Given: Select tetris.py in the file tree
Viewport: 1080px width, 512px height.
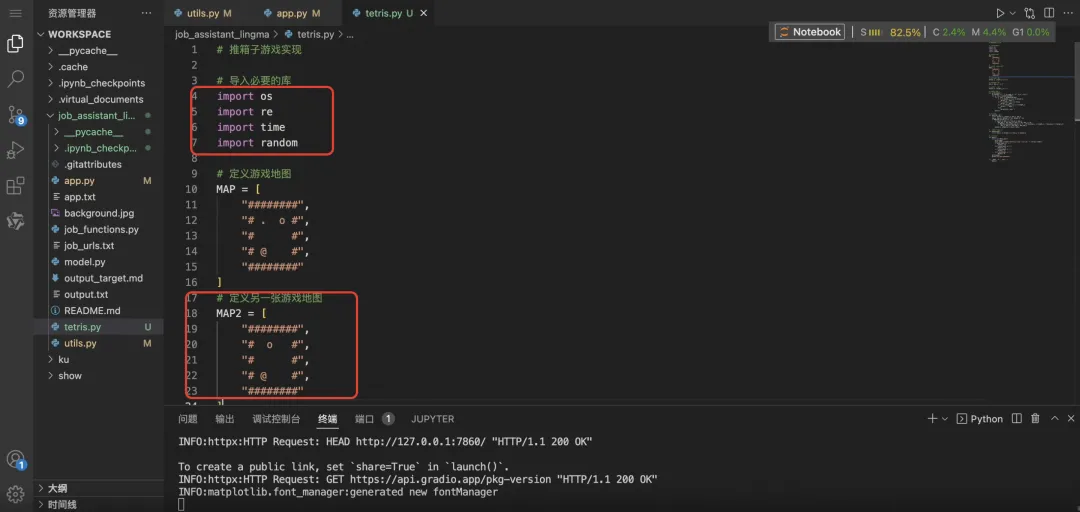Looking at the screenshot, I should 98,327.
